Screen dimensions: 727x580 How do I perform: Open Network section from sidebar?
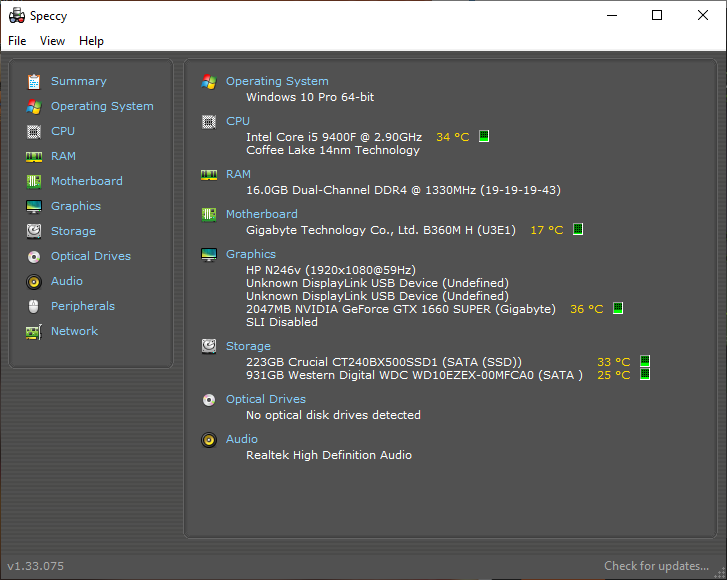74,331
